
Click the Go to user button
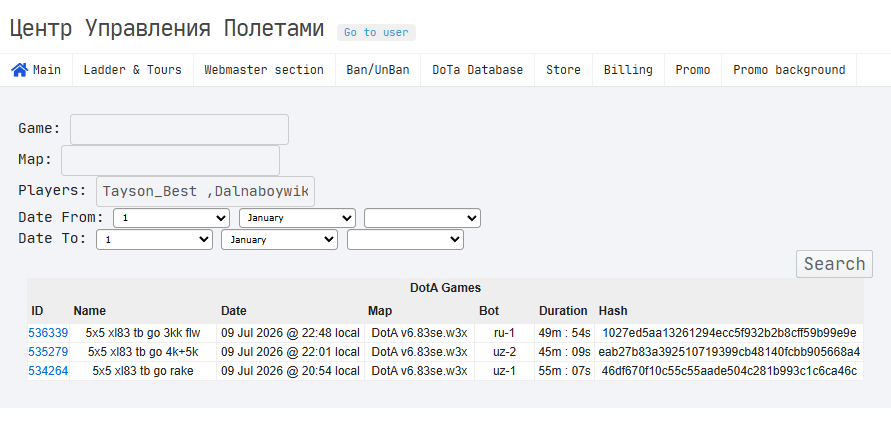pyautogui.click(x=376, y=32)
